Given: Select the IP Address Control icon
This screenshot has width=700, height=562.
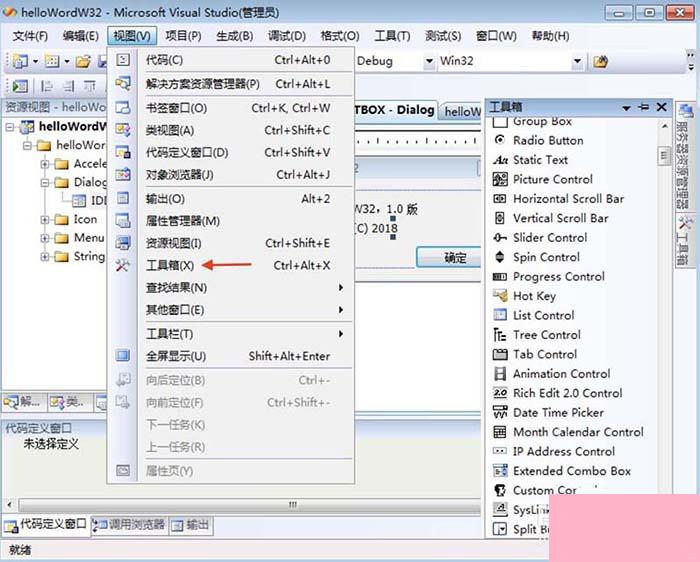Looking at the screenshot, I should (500, 451).
